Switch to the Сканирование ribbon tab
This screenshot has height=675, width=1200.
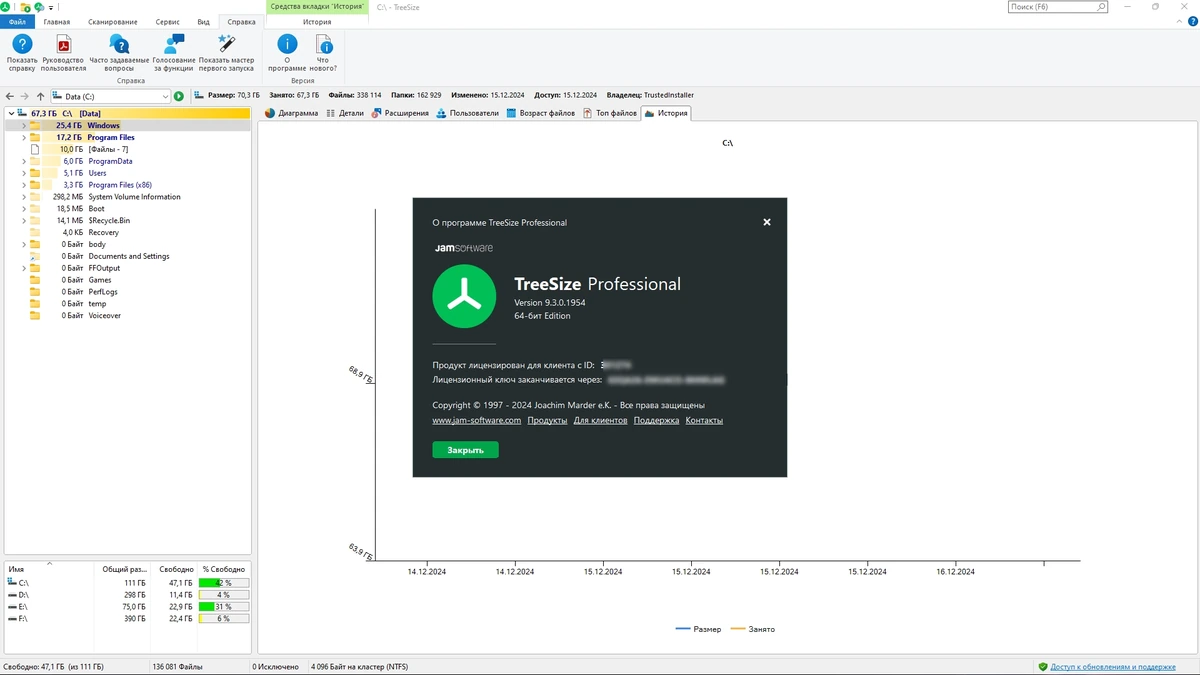[113, 21]
